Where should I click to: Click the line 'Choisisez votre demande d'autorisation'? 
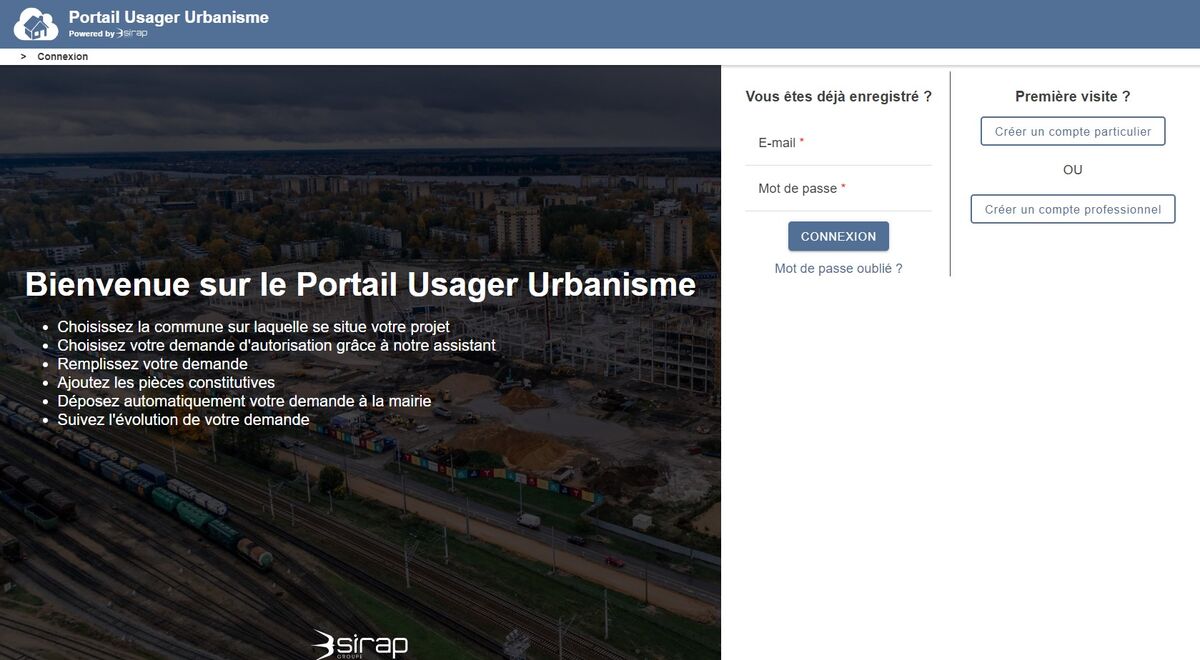click(276, 345)
